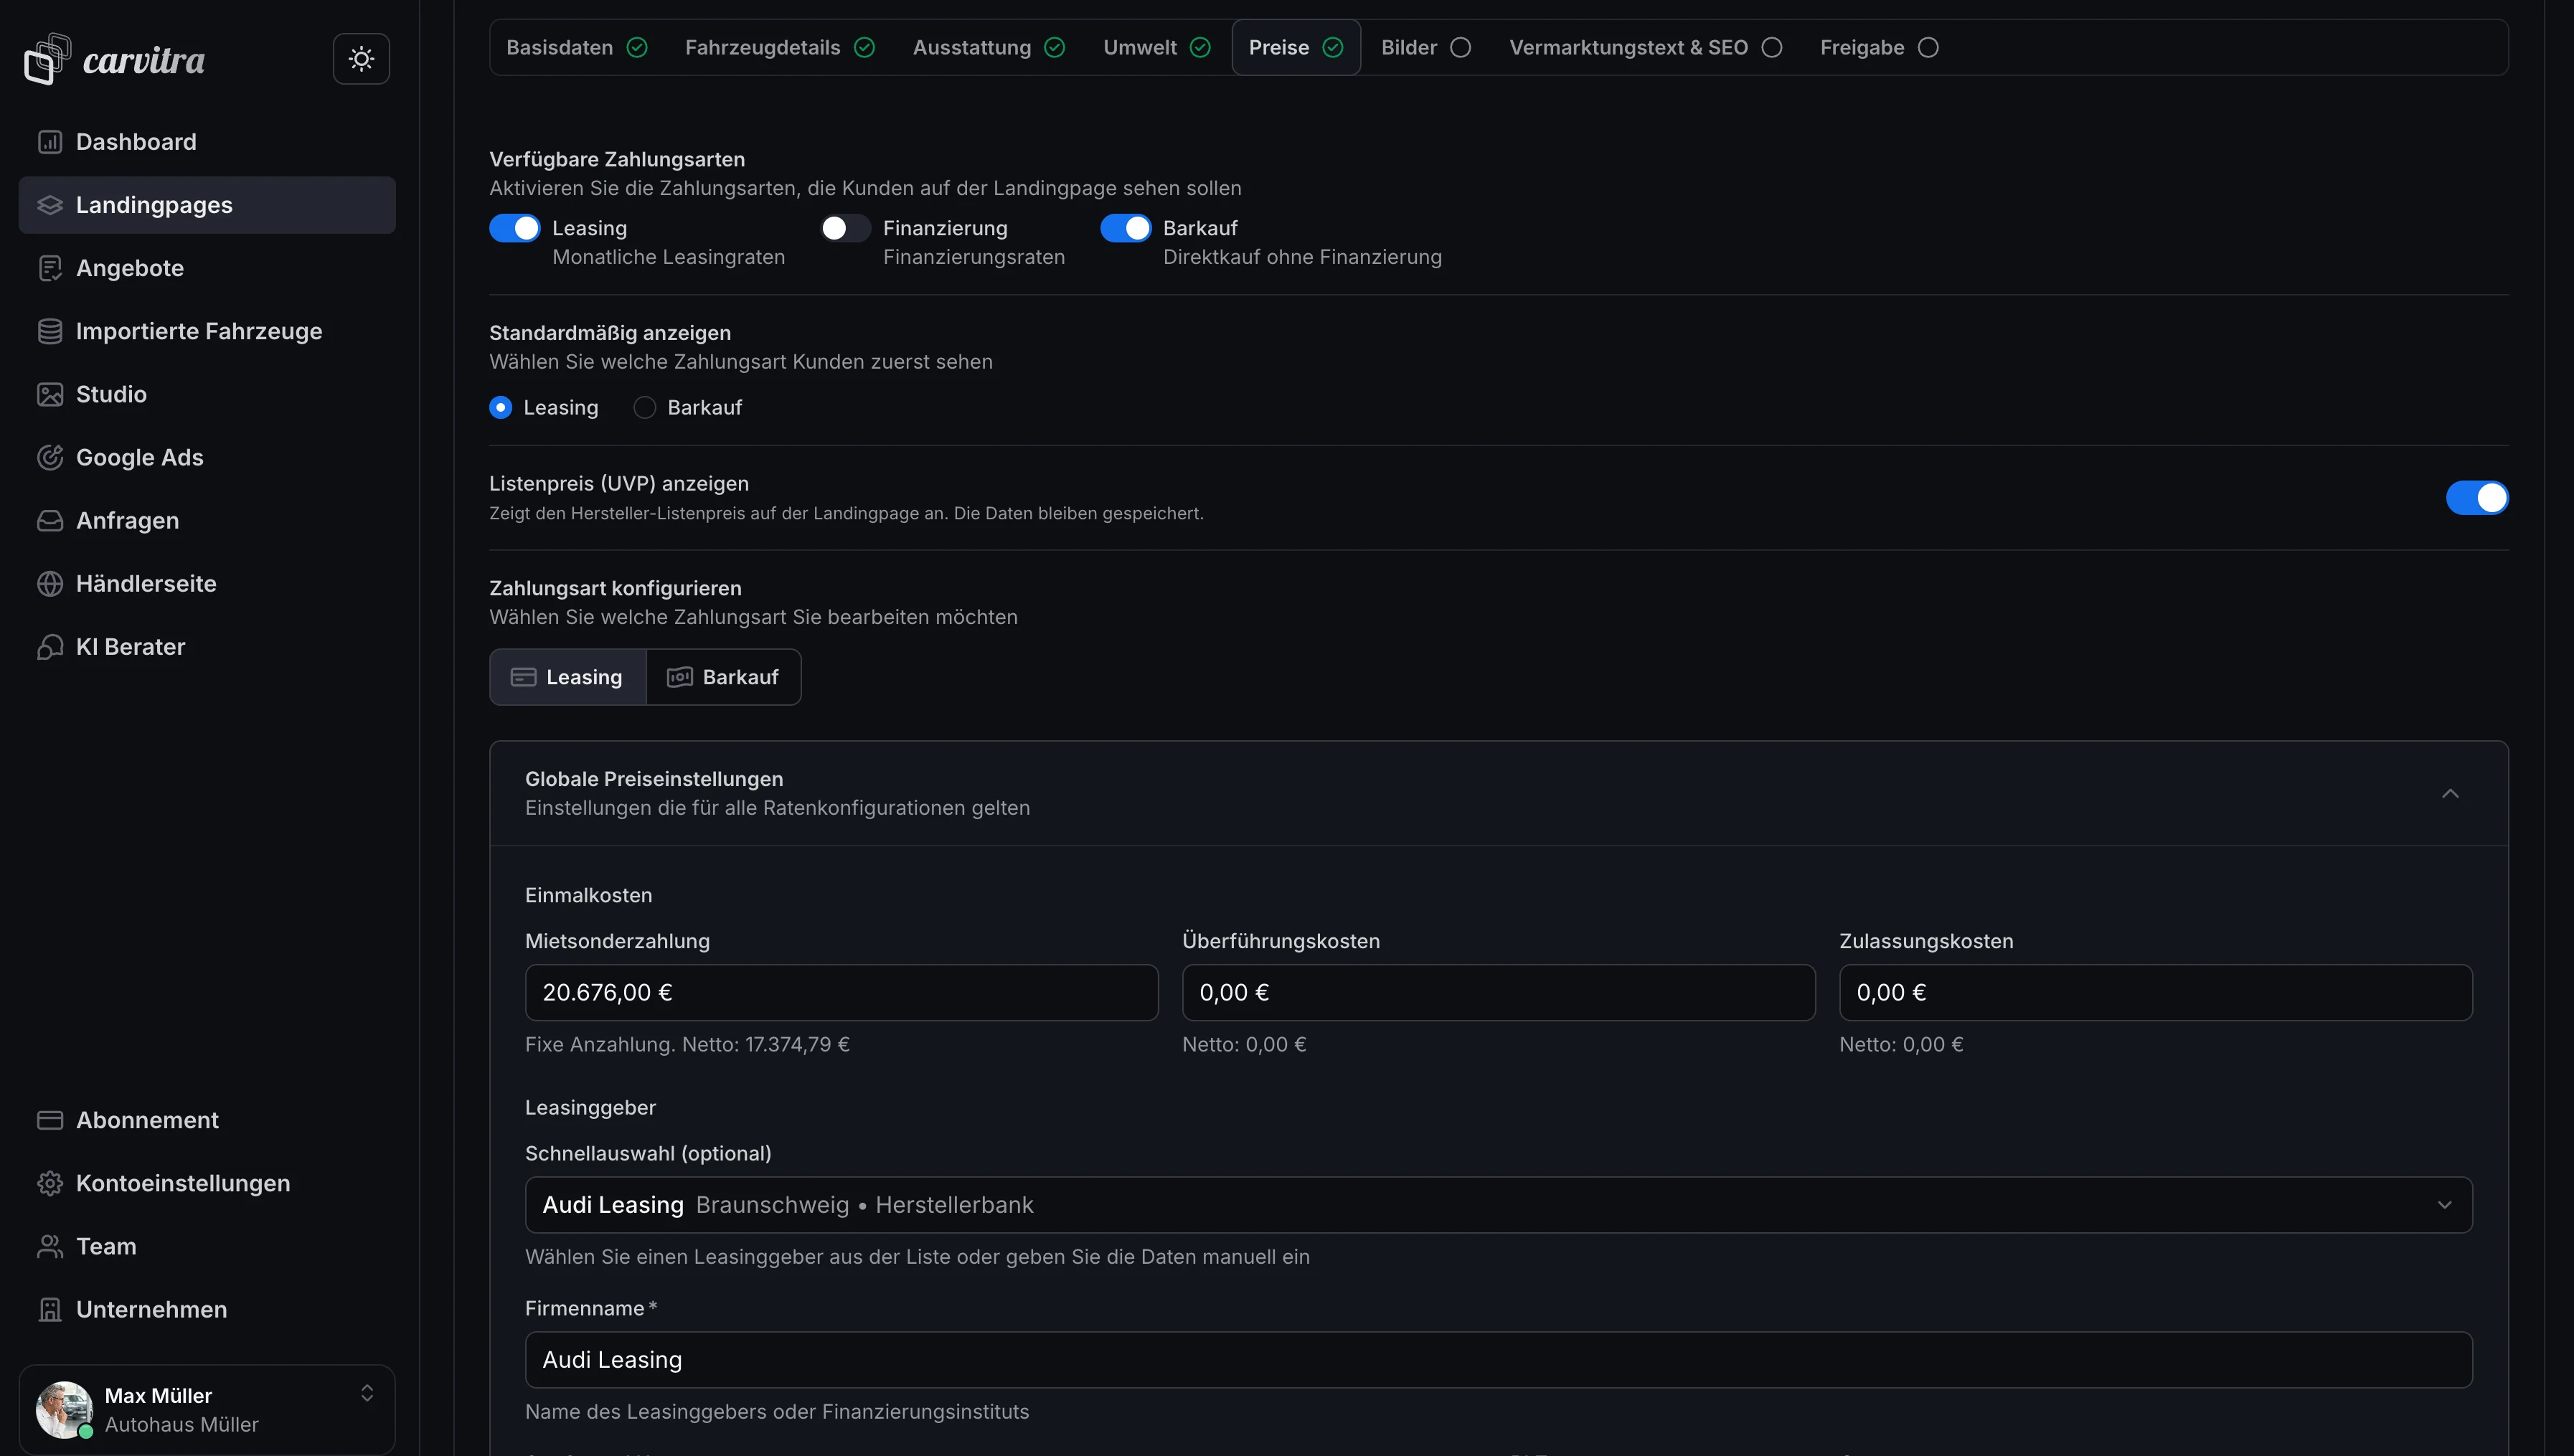Click the Abonnement card icon
Screen dimensions: 2574x1456
pos(50,1120)
